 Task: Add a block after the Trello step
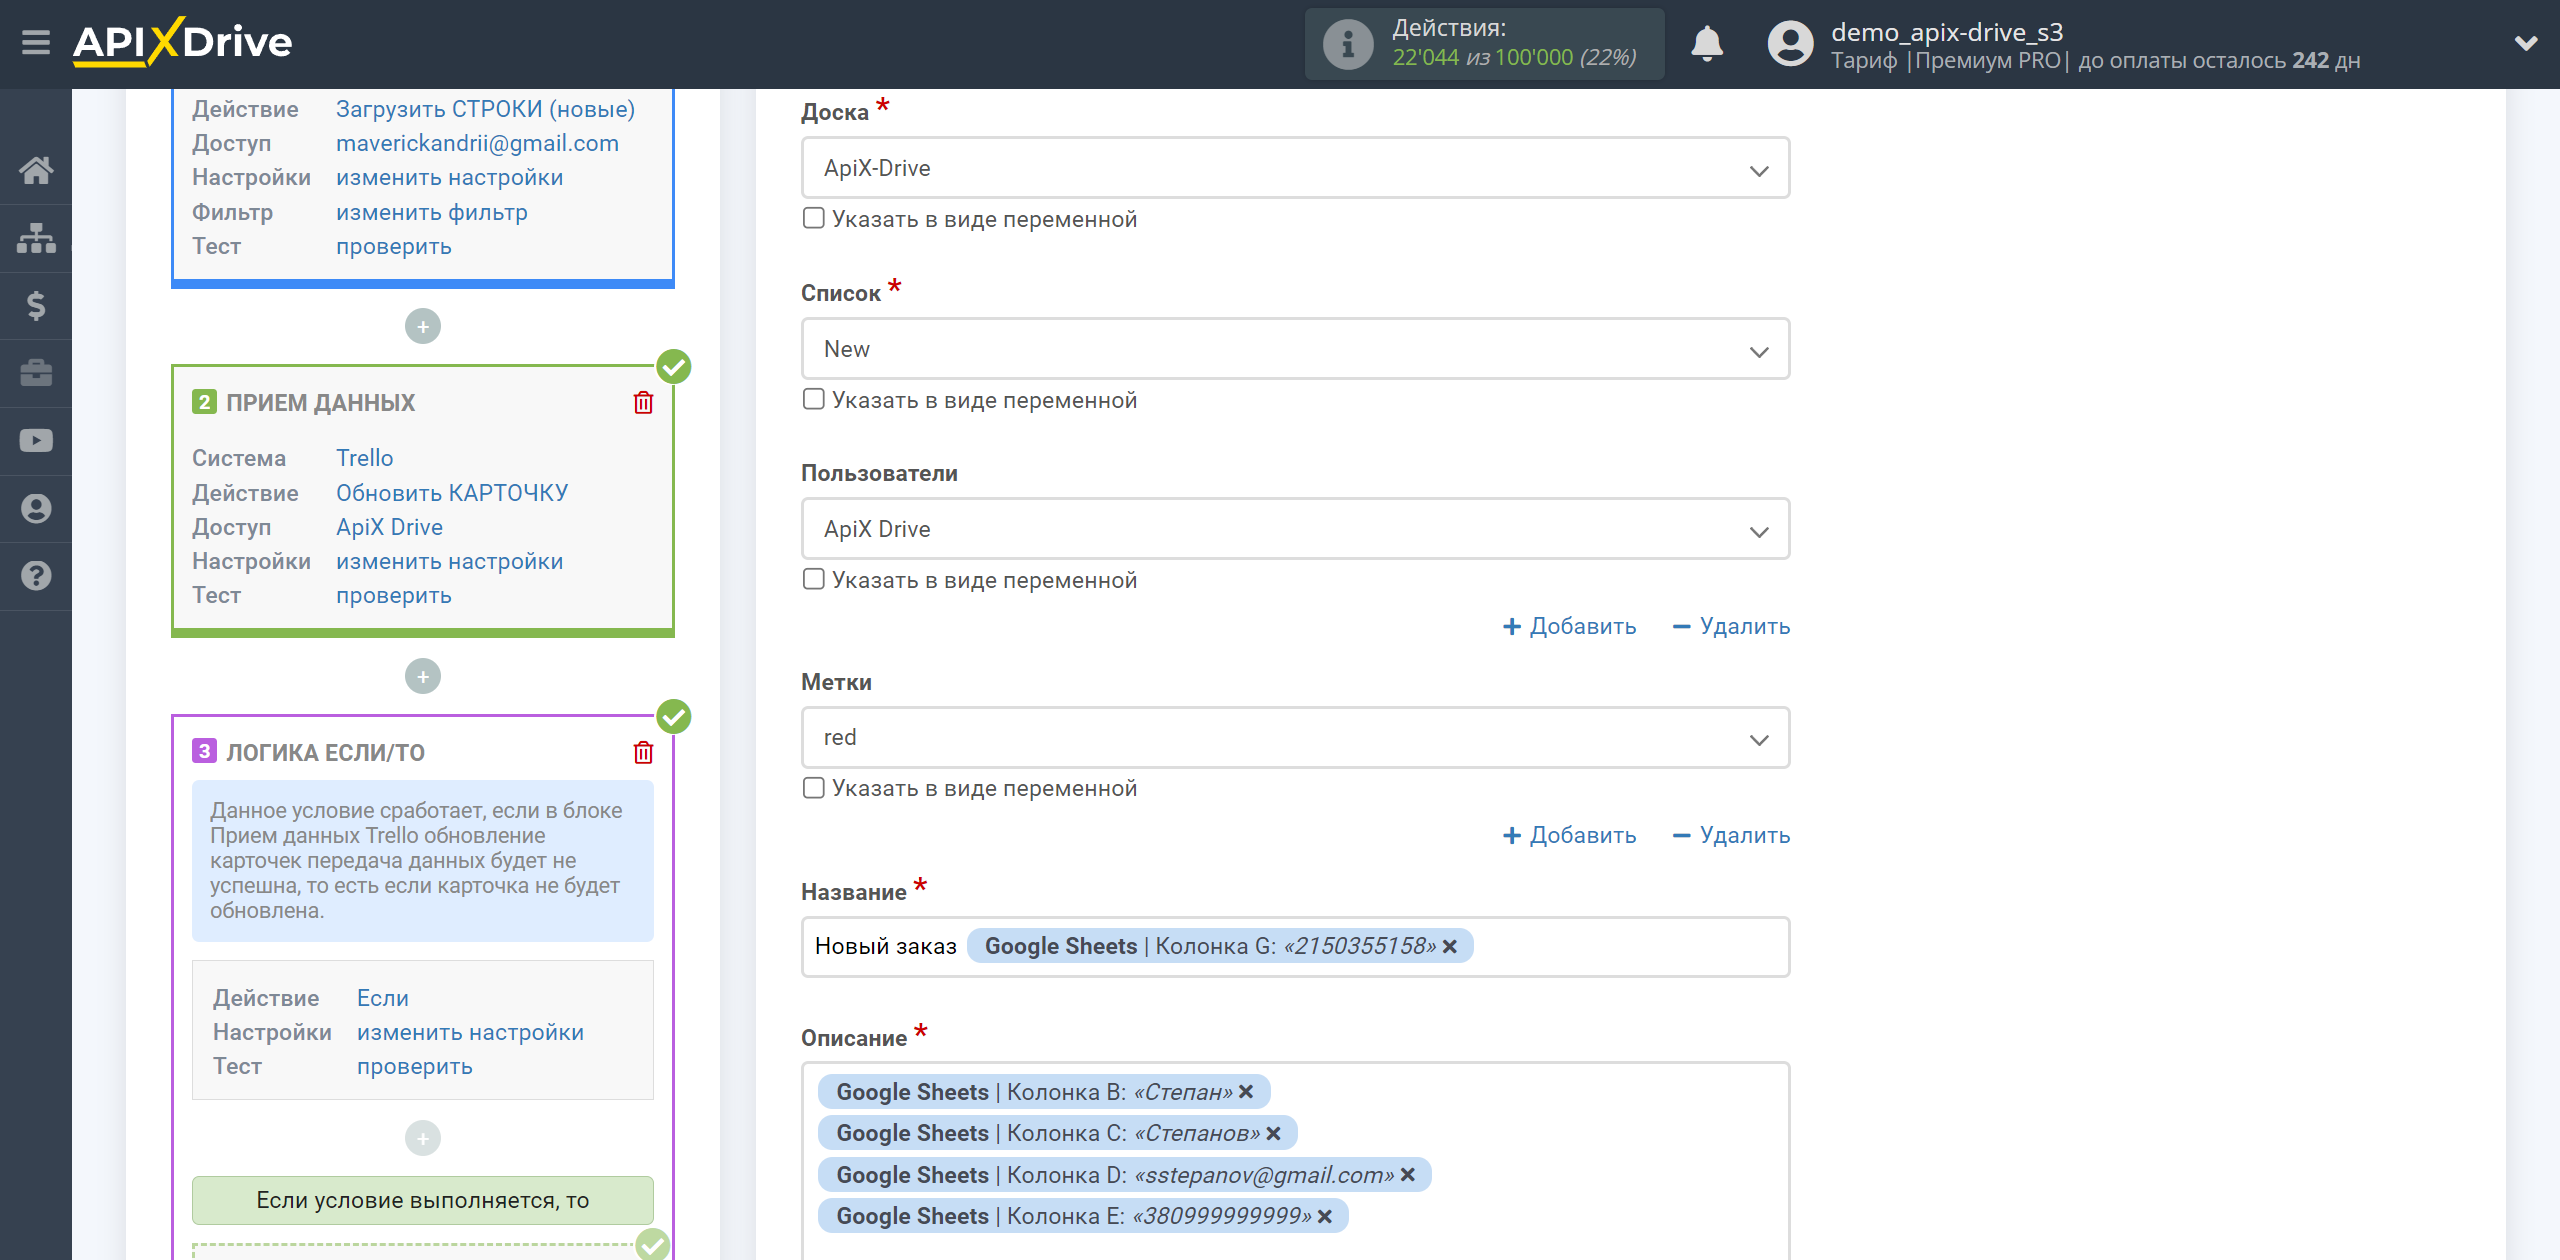click(423, 677)
